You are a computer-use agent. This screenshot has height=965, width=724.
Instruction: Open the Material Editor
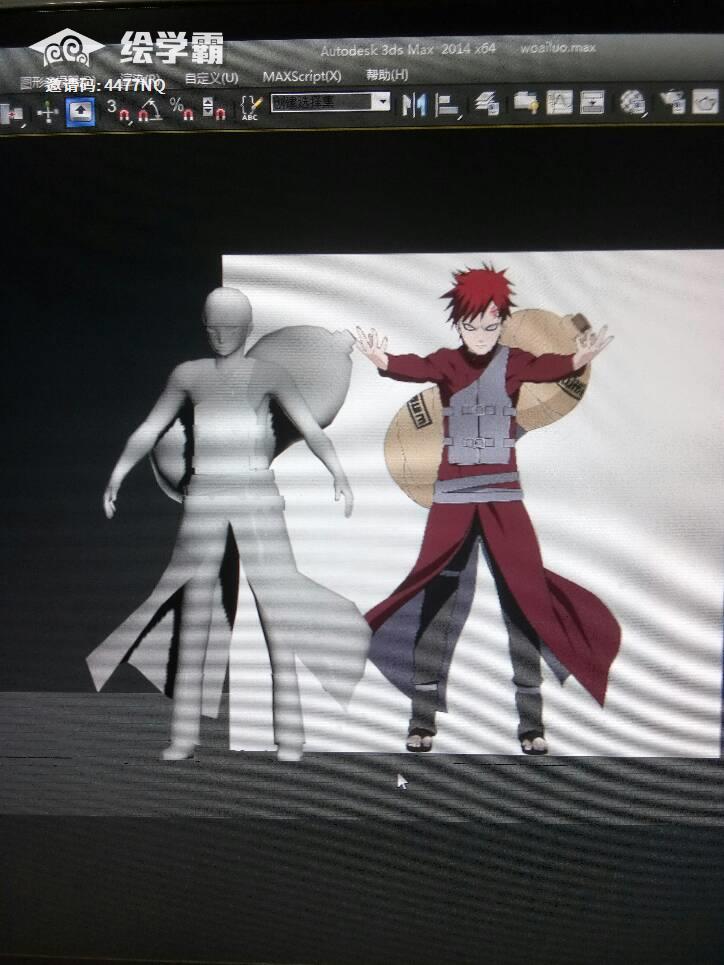[632, 102]
